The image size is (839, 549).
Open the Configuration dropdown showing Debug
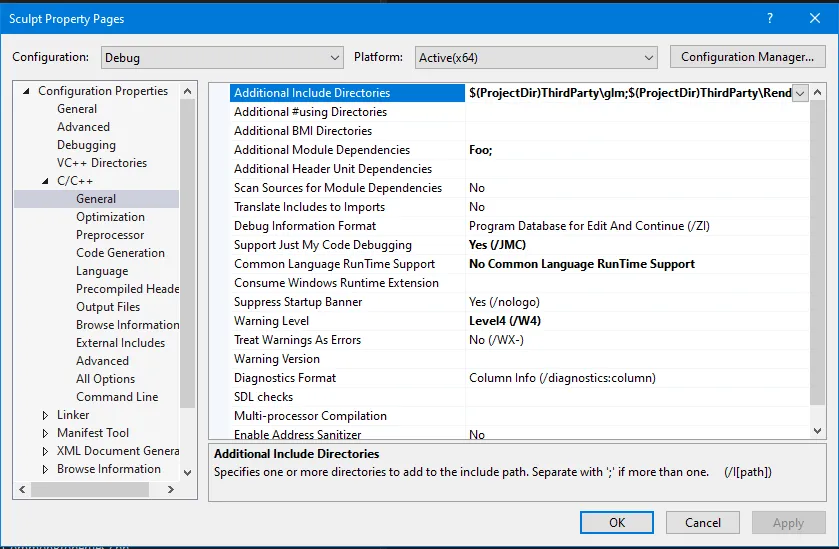(x=222, y=57)
